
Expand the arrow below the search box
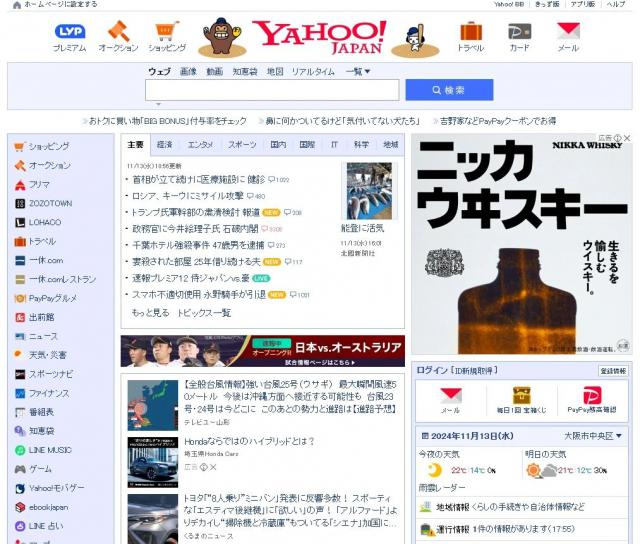click(157, 104)
